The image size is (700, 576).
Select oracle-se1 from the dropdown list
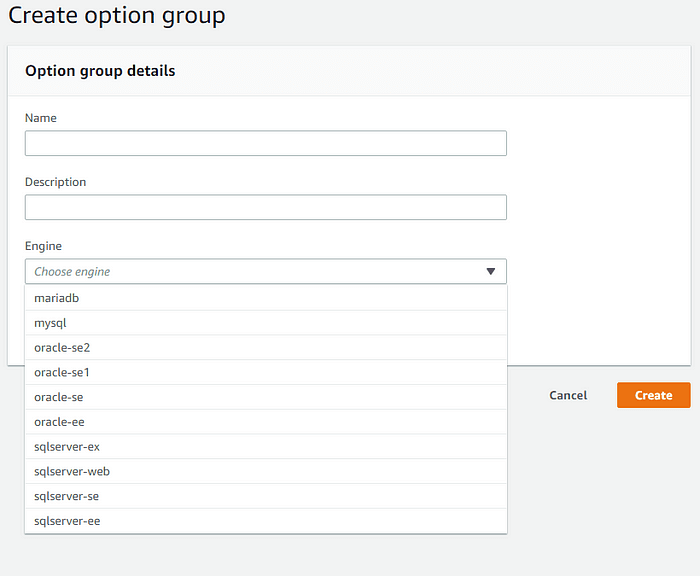pos(266,372)
